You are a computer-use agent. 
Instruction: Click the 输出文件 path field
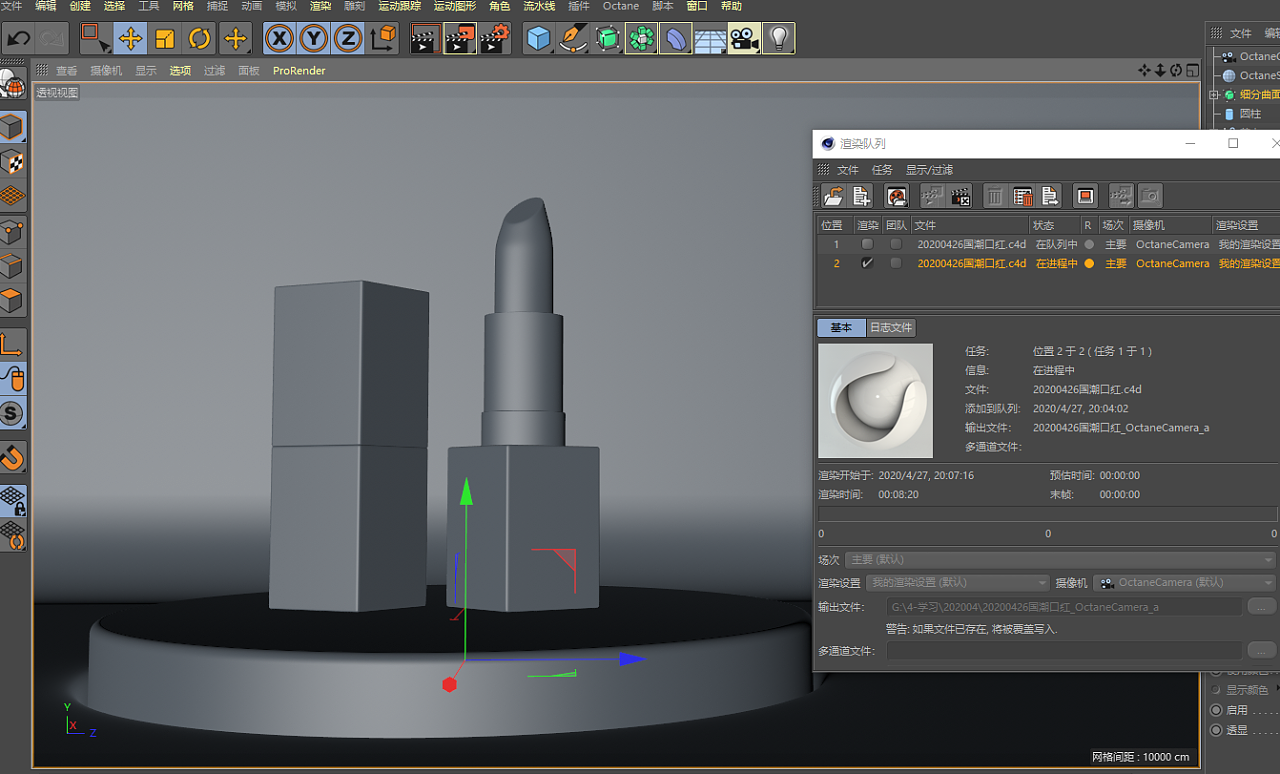click(1064, 606)
